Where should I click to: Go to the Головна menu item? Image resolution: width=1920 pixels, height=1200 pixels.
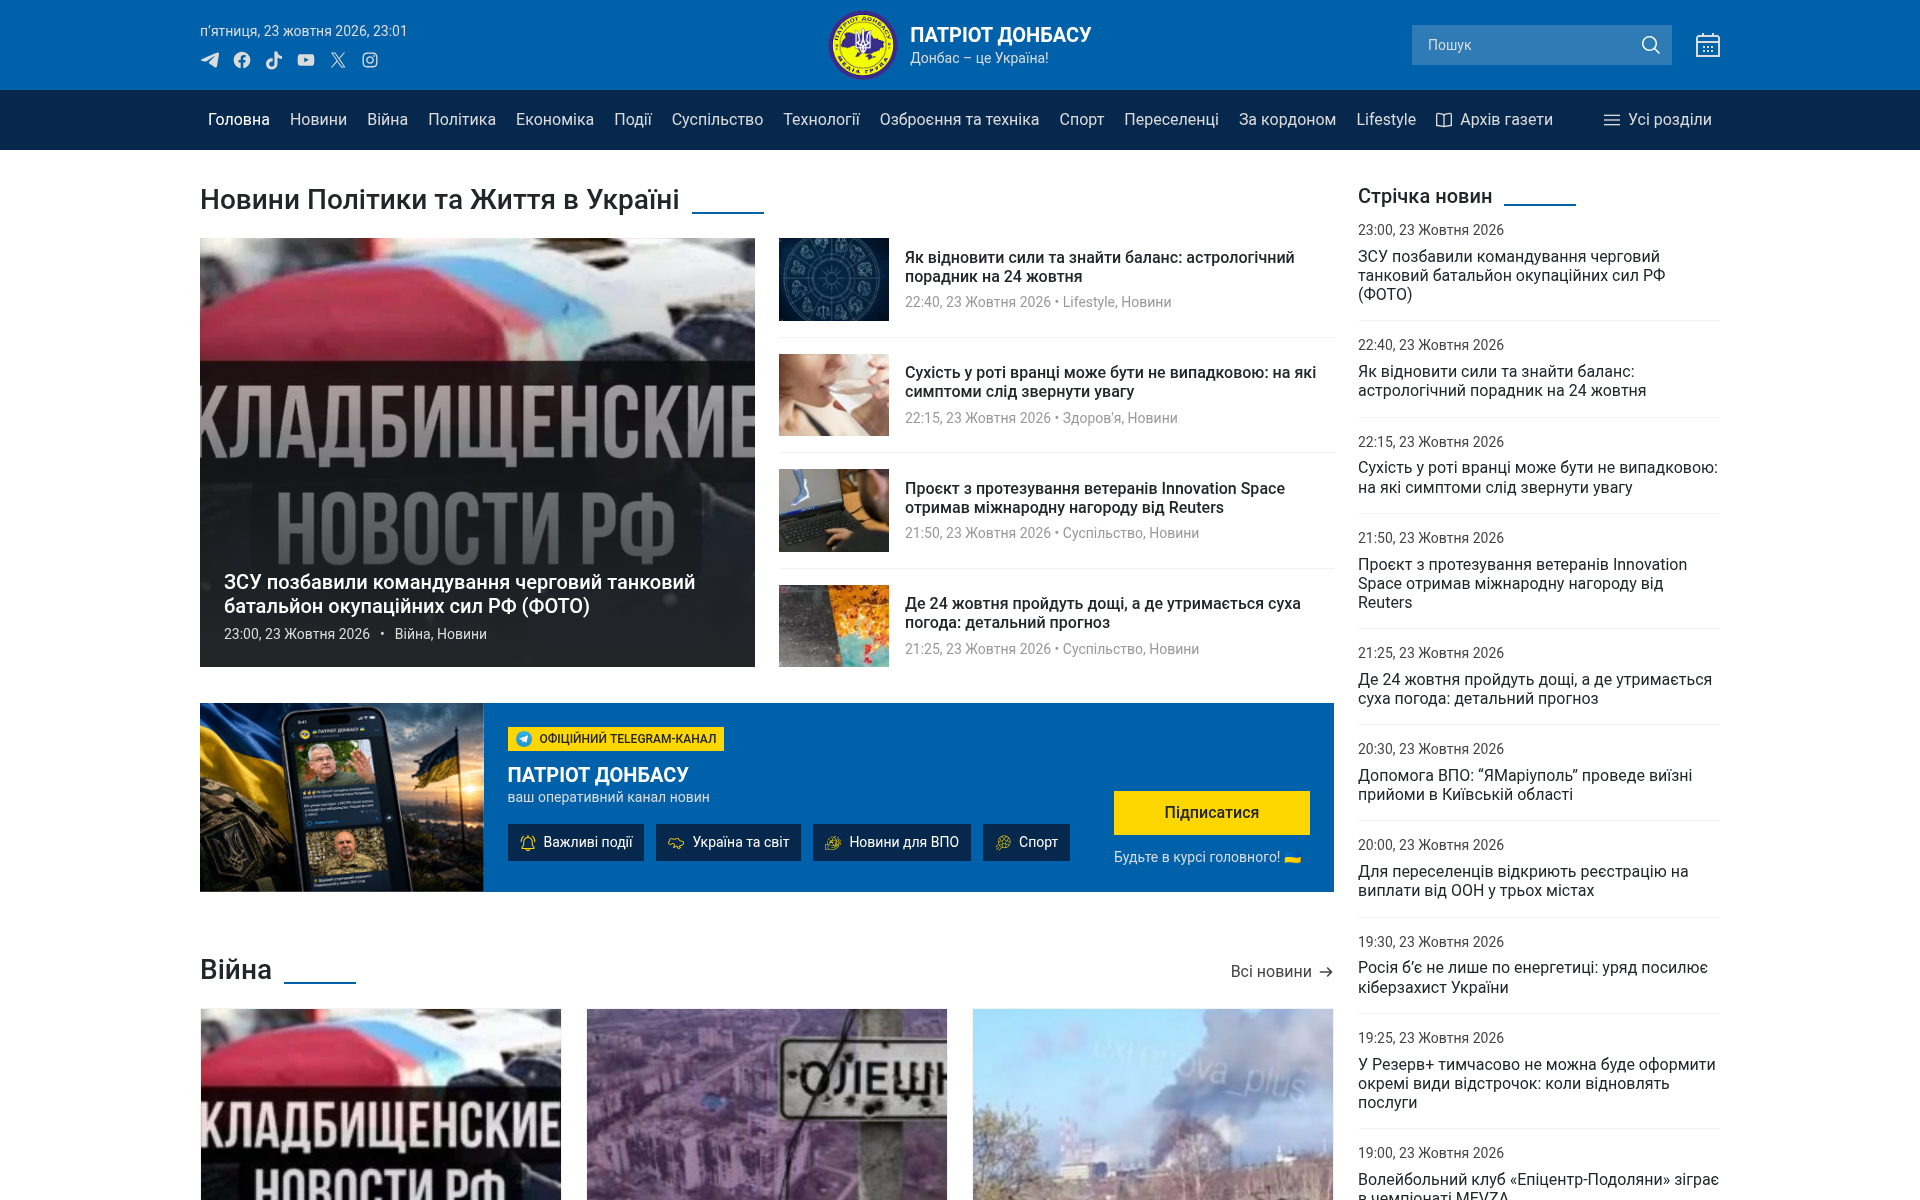(x=239, y=119)
